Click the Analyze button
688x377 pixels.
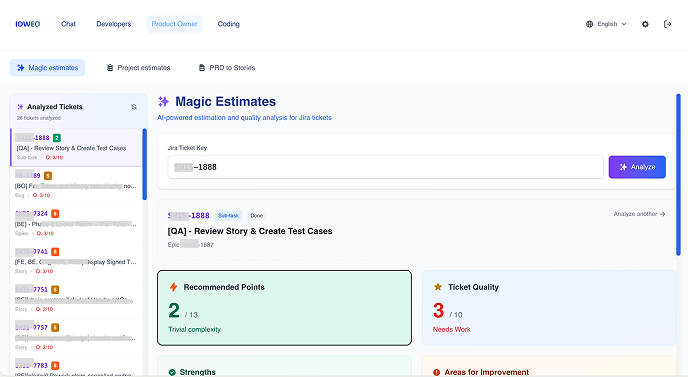[x=637, y=167]
